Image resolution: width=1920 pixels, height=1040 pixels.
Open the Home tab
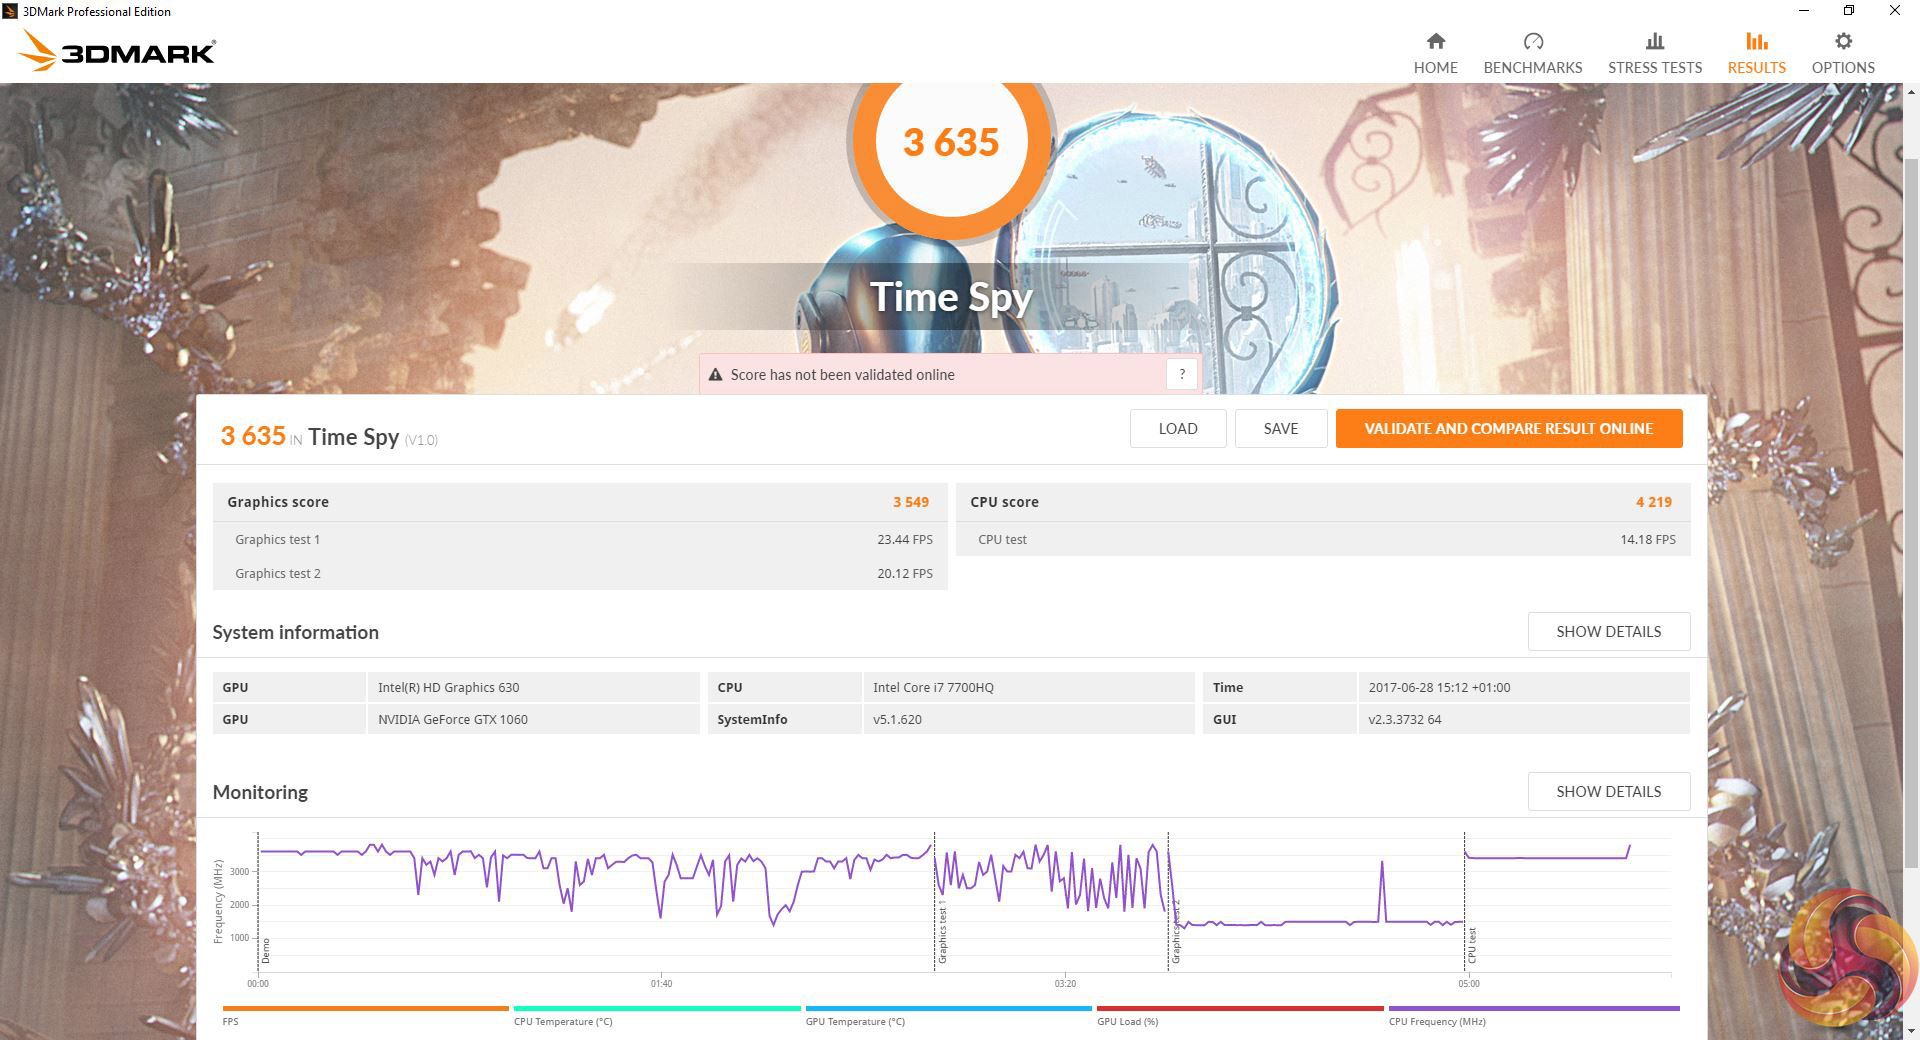click(1435, 54)
